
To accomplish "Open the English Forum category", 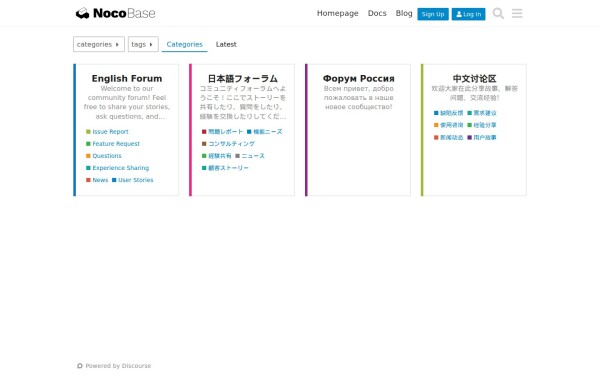I will point(127,78).
